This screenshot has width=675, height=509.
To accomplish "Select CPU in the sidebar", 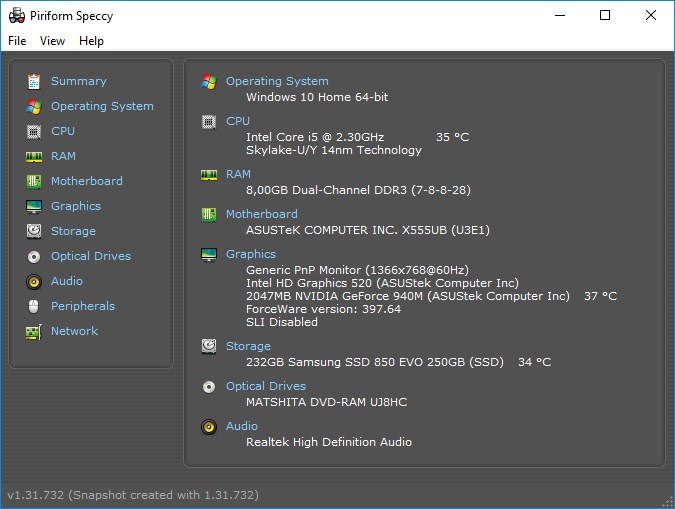I will (x=63, y=131).
